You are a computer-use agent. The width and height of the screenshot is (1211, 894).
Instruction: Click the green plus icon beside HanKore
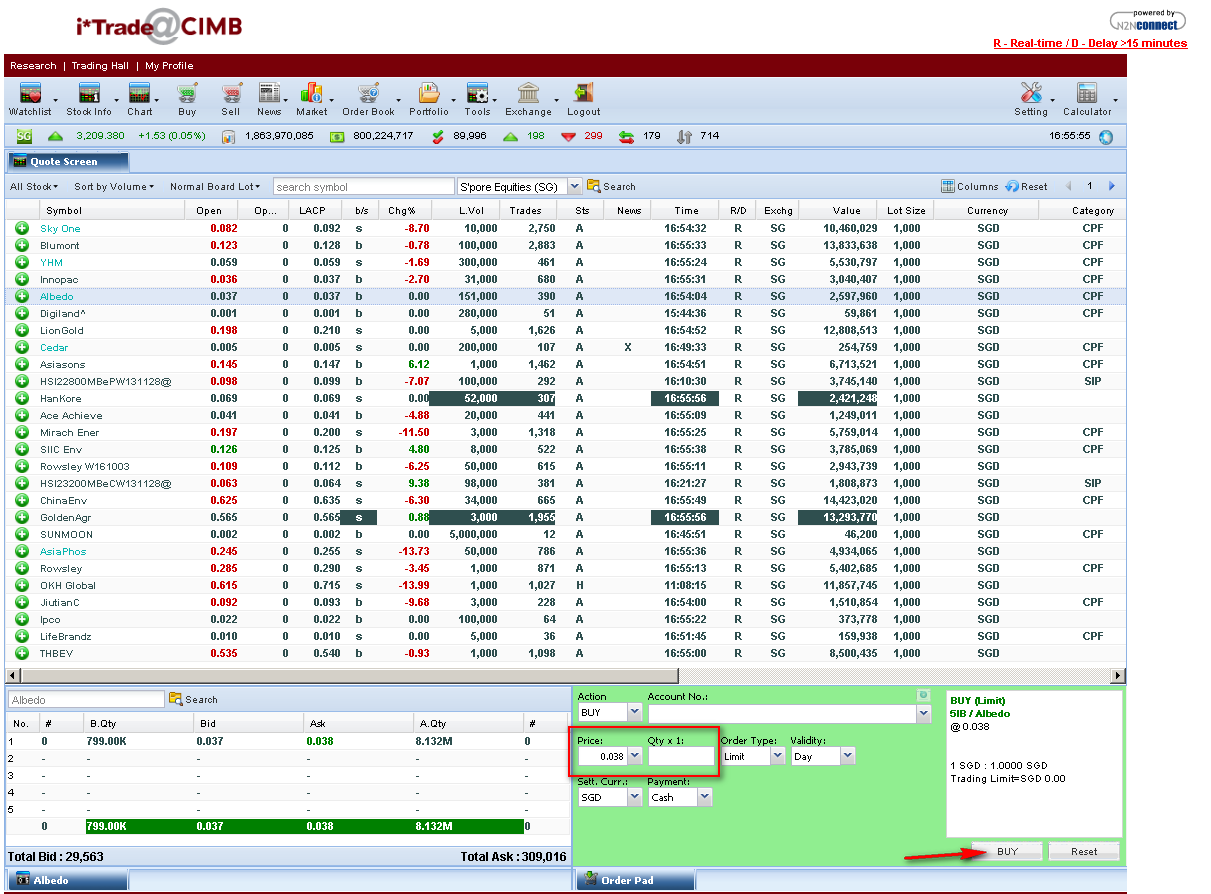pyautogui.click(x=22, y=398)
